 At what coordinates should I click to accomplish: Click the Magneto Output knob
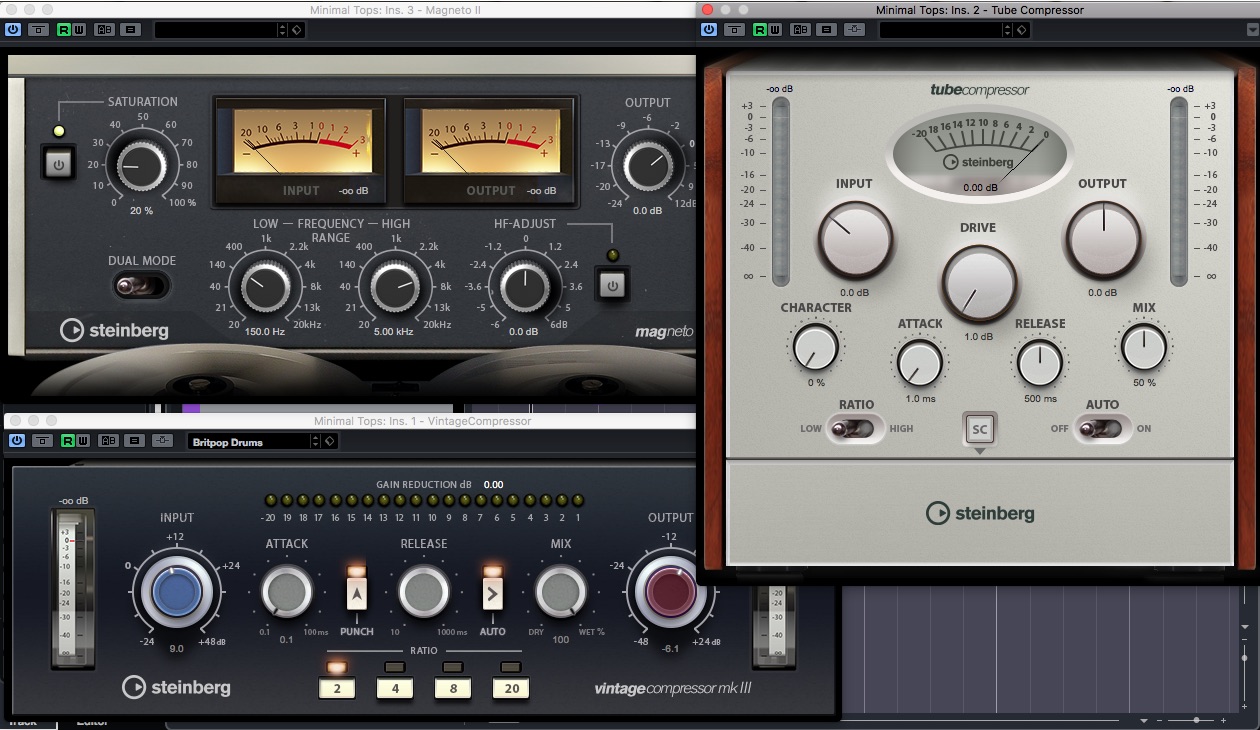pyautogui.click(x=648, y=166)
